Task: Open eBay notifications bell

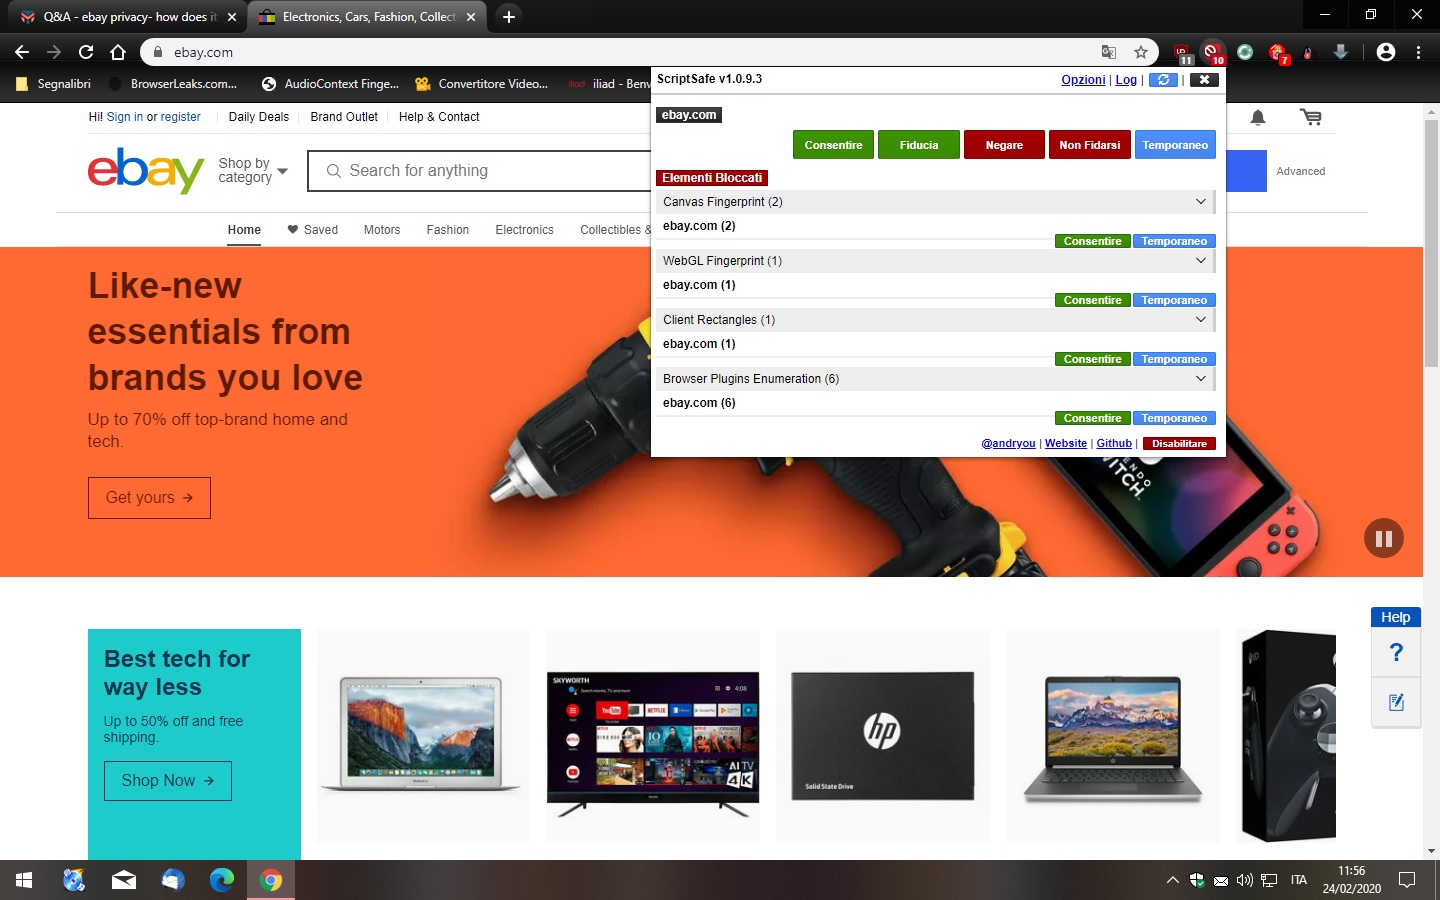Action: [x=1258, y=117]
